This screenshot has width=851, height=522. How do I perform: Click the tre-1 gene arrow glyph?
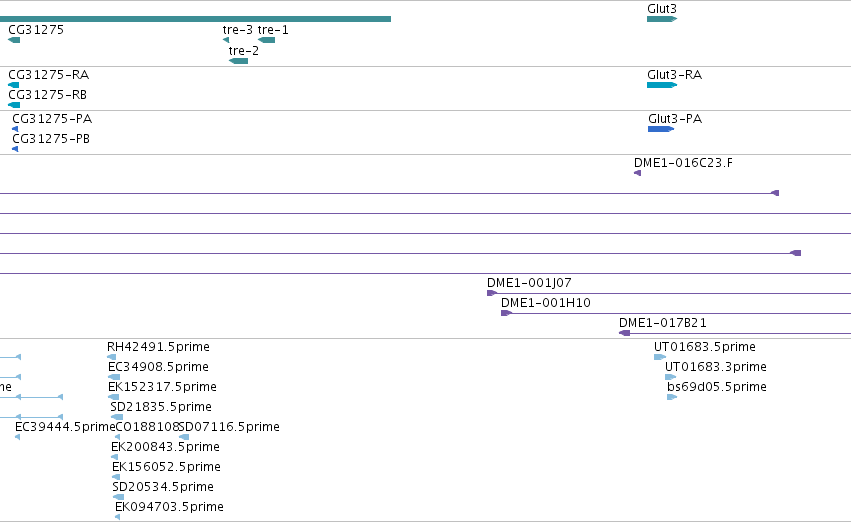(266, 40)
